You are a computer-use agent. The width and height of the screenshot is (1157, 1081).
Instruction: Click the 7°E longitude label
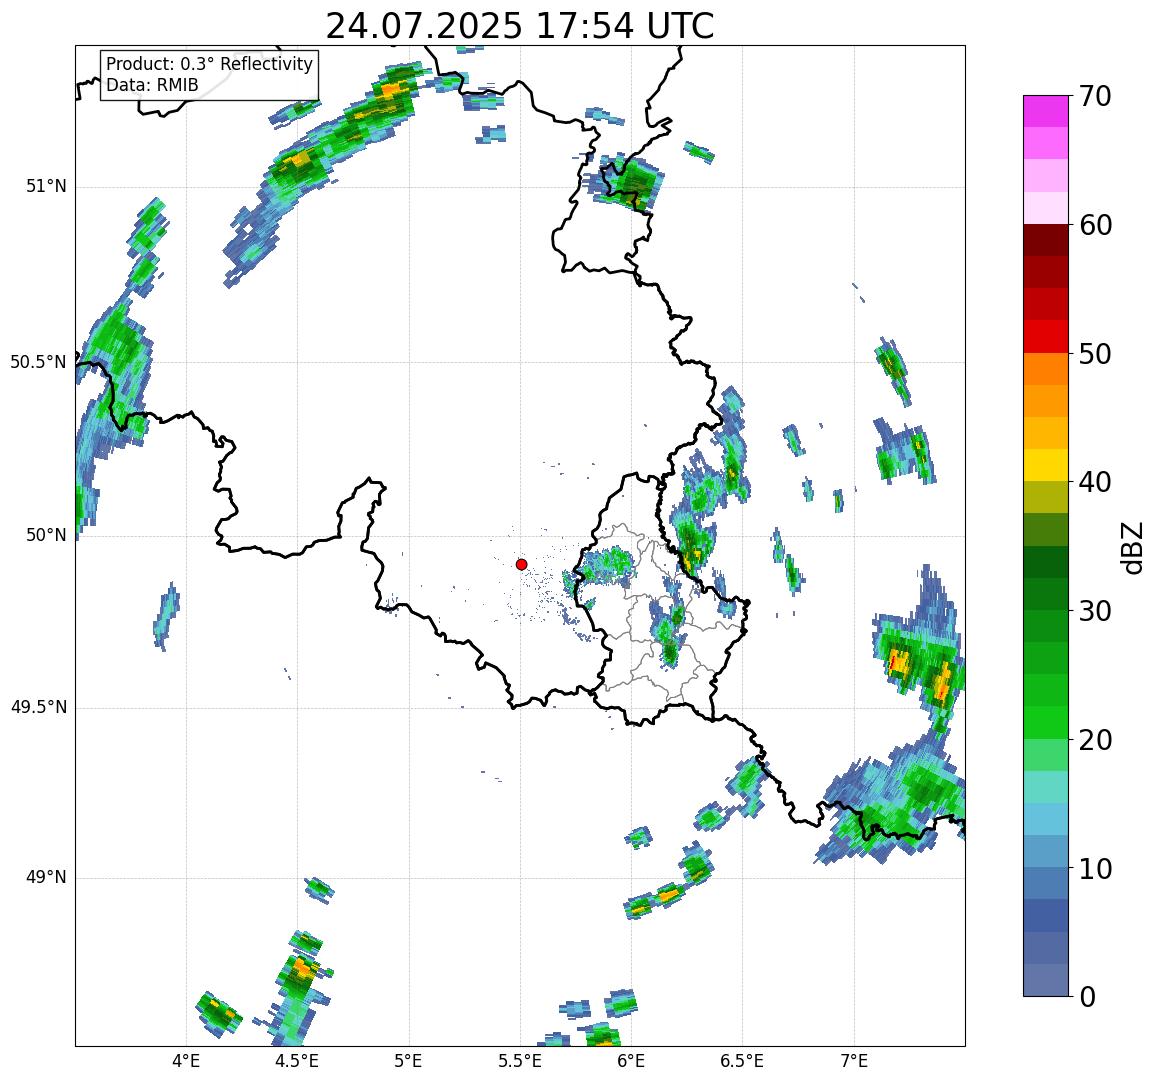[854, 1061]
